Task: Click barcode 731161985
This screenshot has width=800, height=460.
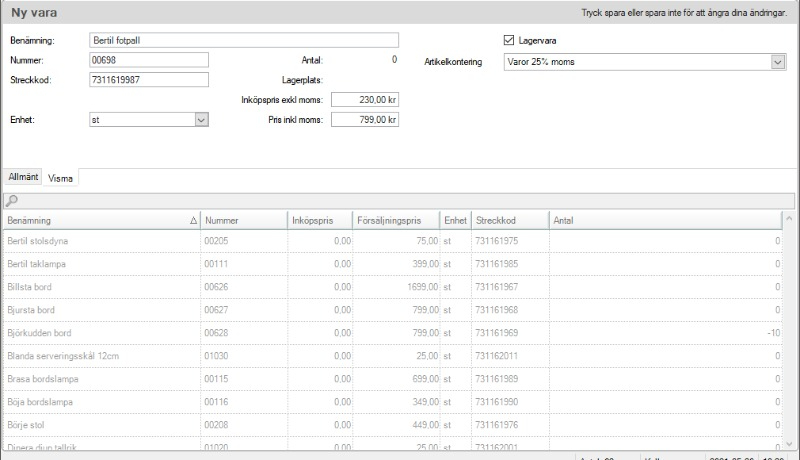Action: (x=496, y=264)
